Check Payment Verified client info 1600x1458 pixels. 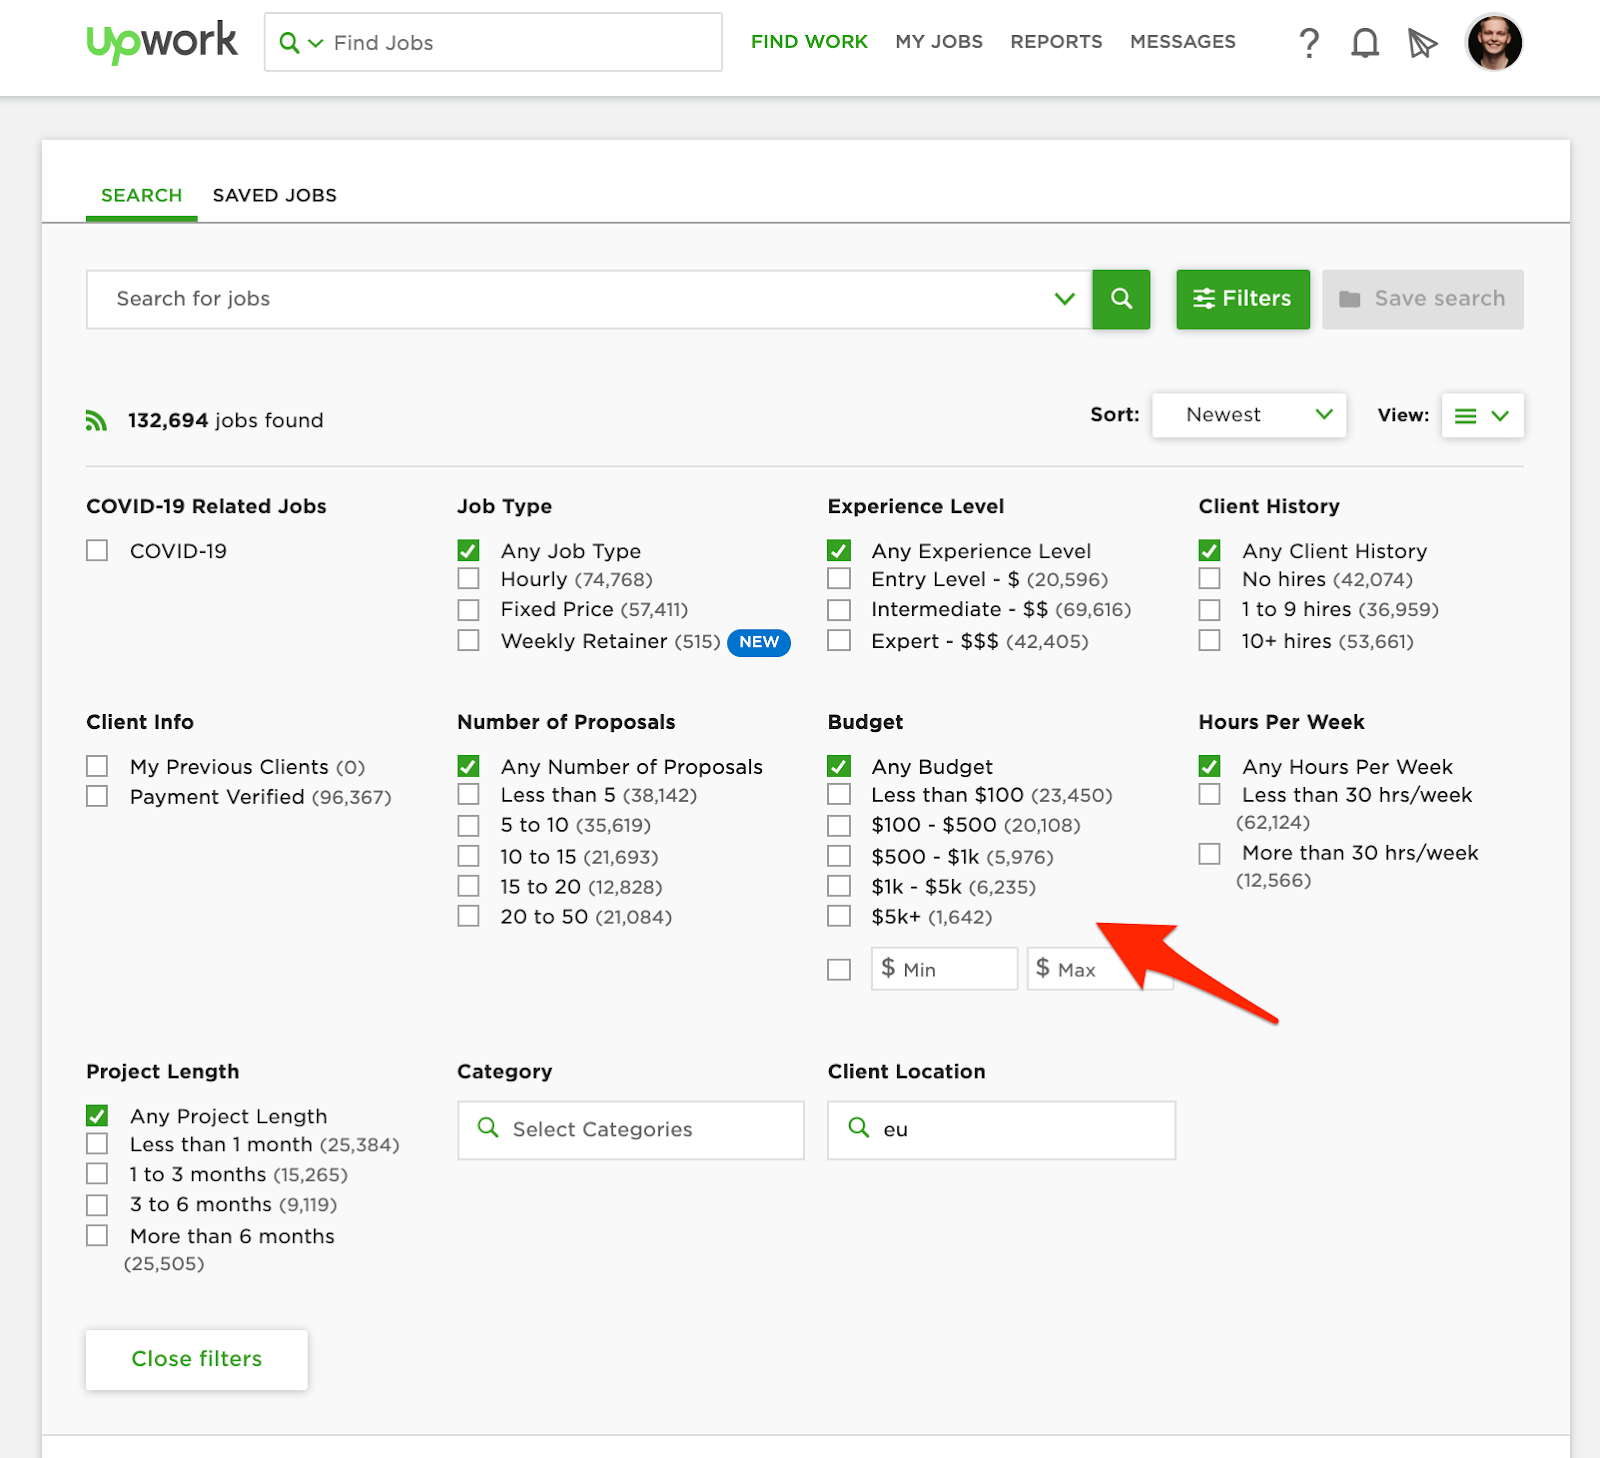[x=97, y=796]
